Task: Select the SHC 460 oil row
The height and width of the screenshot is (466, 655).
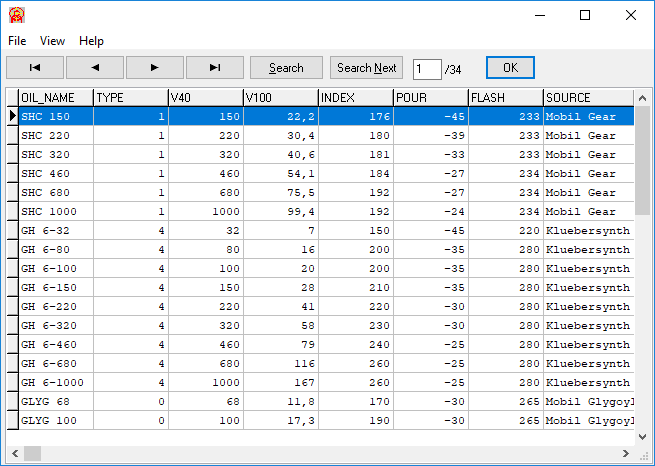Action: point(55,174)
